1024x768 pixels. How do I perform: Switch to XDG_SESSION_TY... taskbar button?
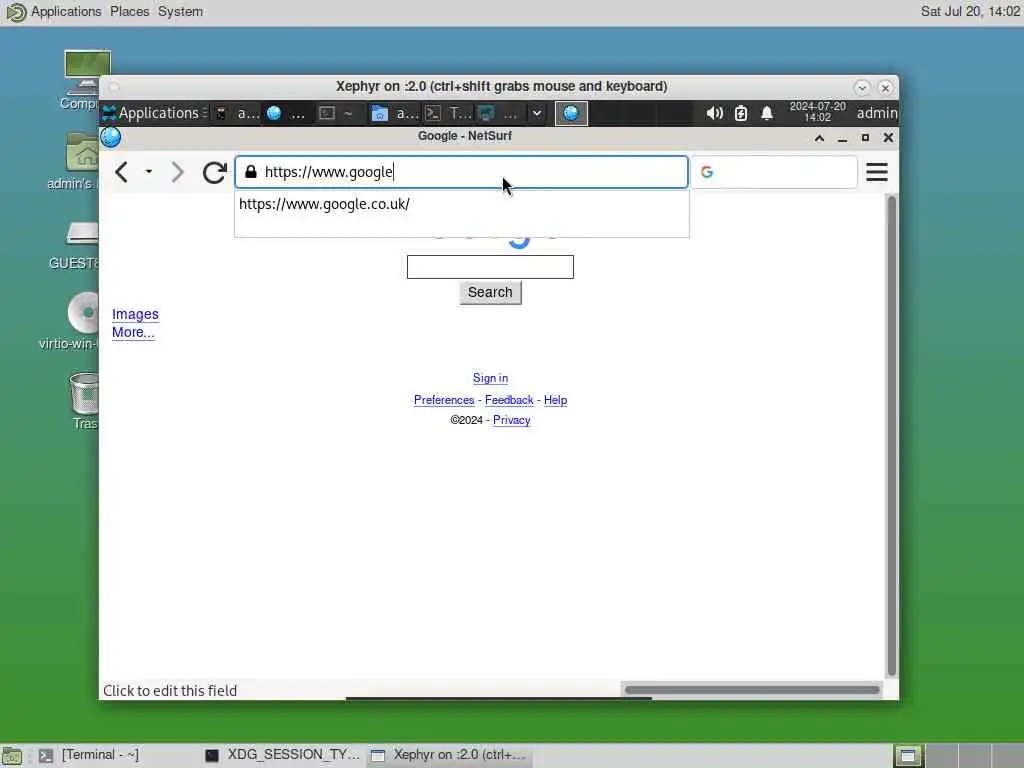pos(282,756)
